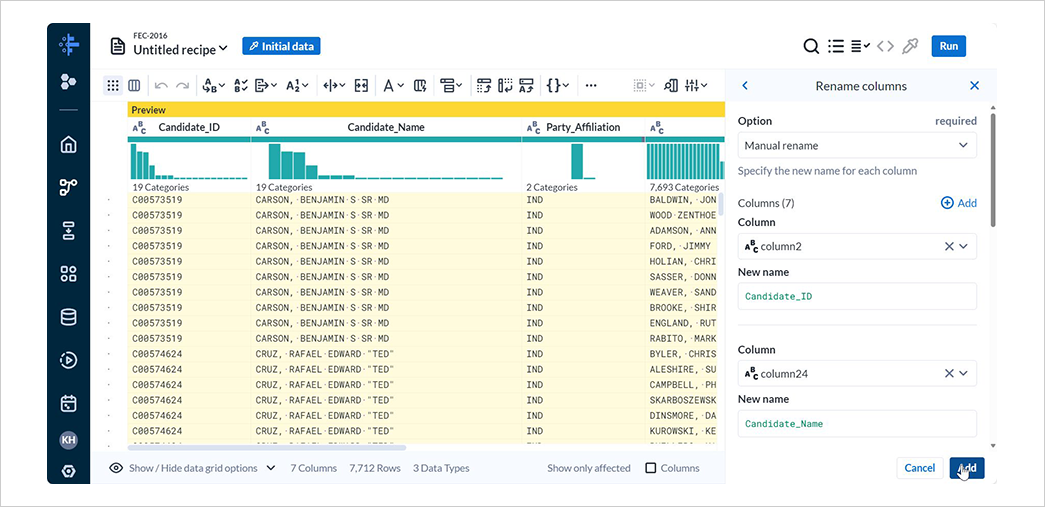Select the Candidate_Name column header
This screenshot has height=507, width=1045.
point(386,127)
